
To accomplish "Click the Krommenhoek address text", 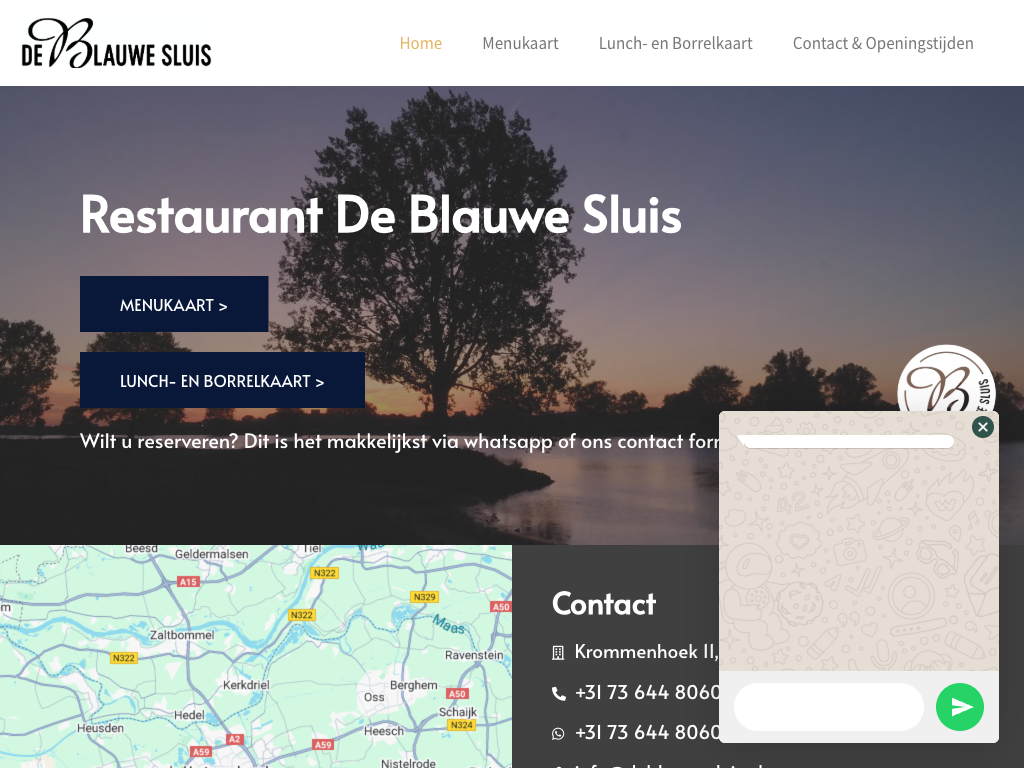I will [646, 652].
